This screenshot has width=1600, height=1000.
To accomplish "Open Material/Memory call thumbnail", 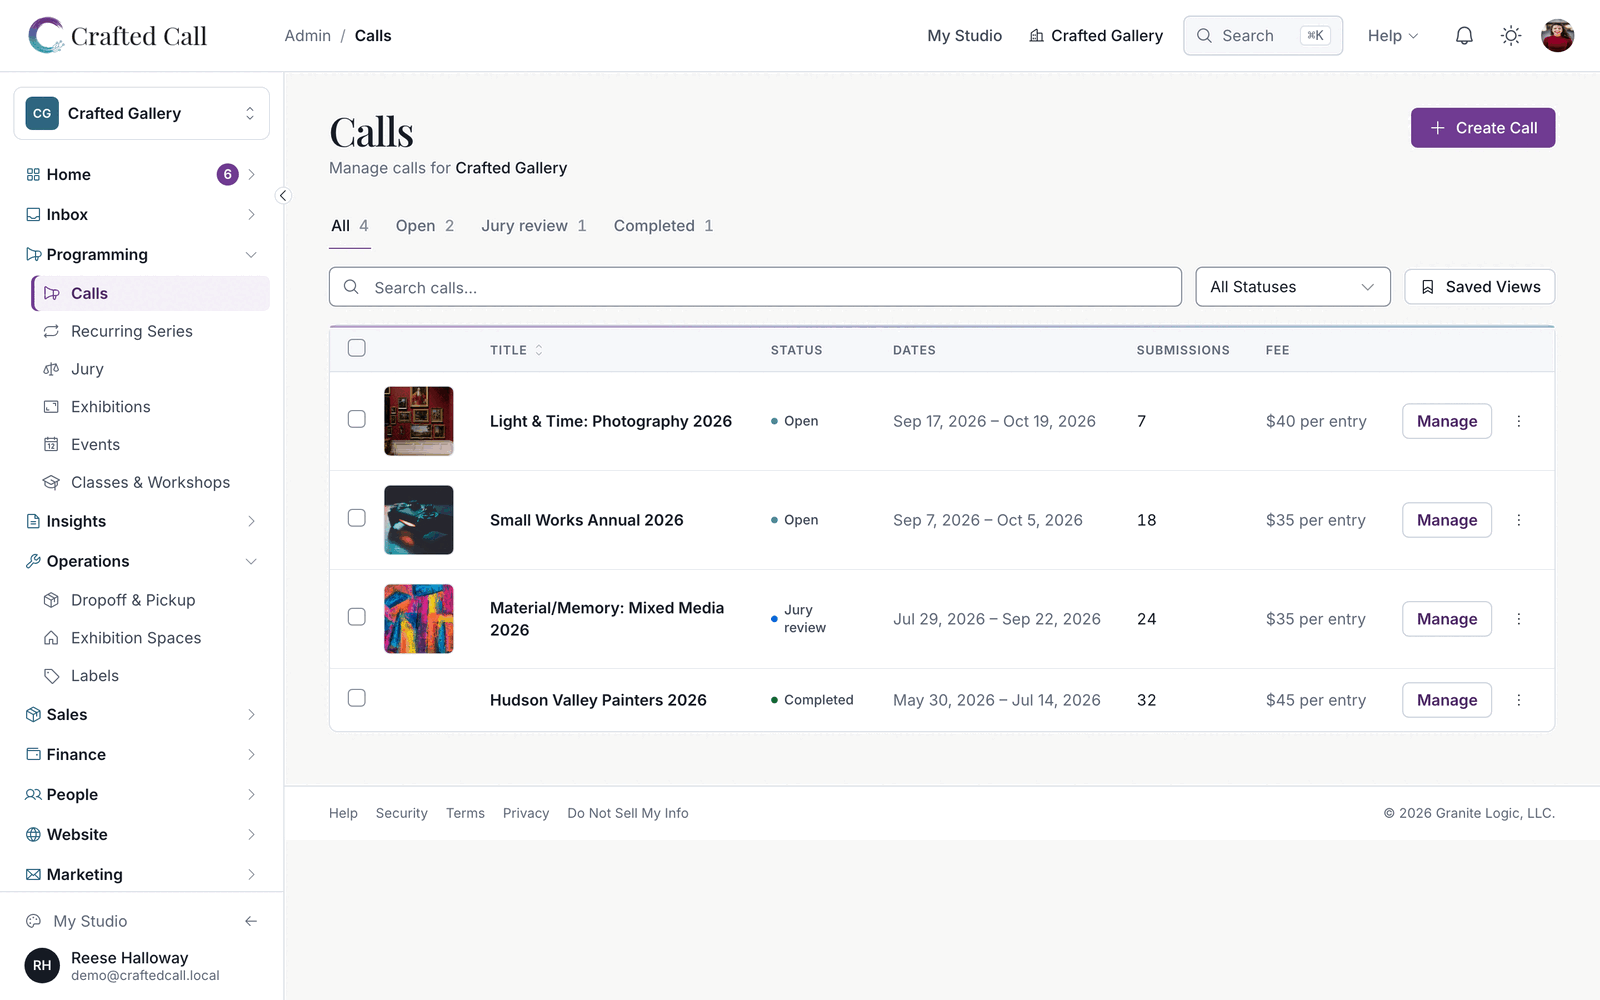I will pyautogui.click(x=419, y=619).
